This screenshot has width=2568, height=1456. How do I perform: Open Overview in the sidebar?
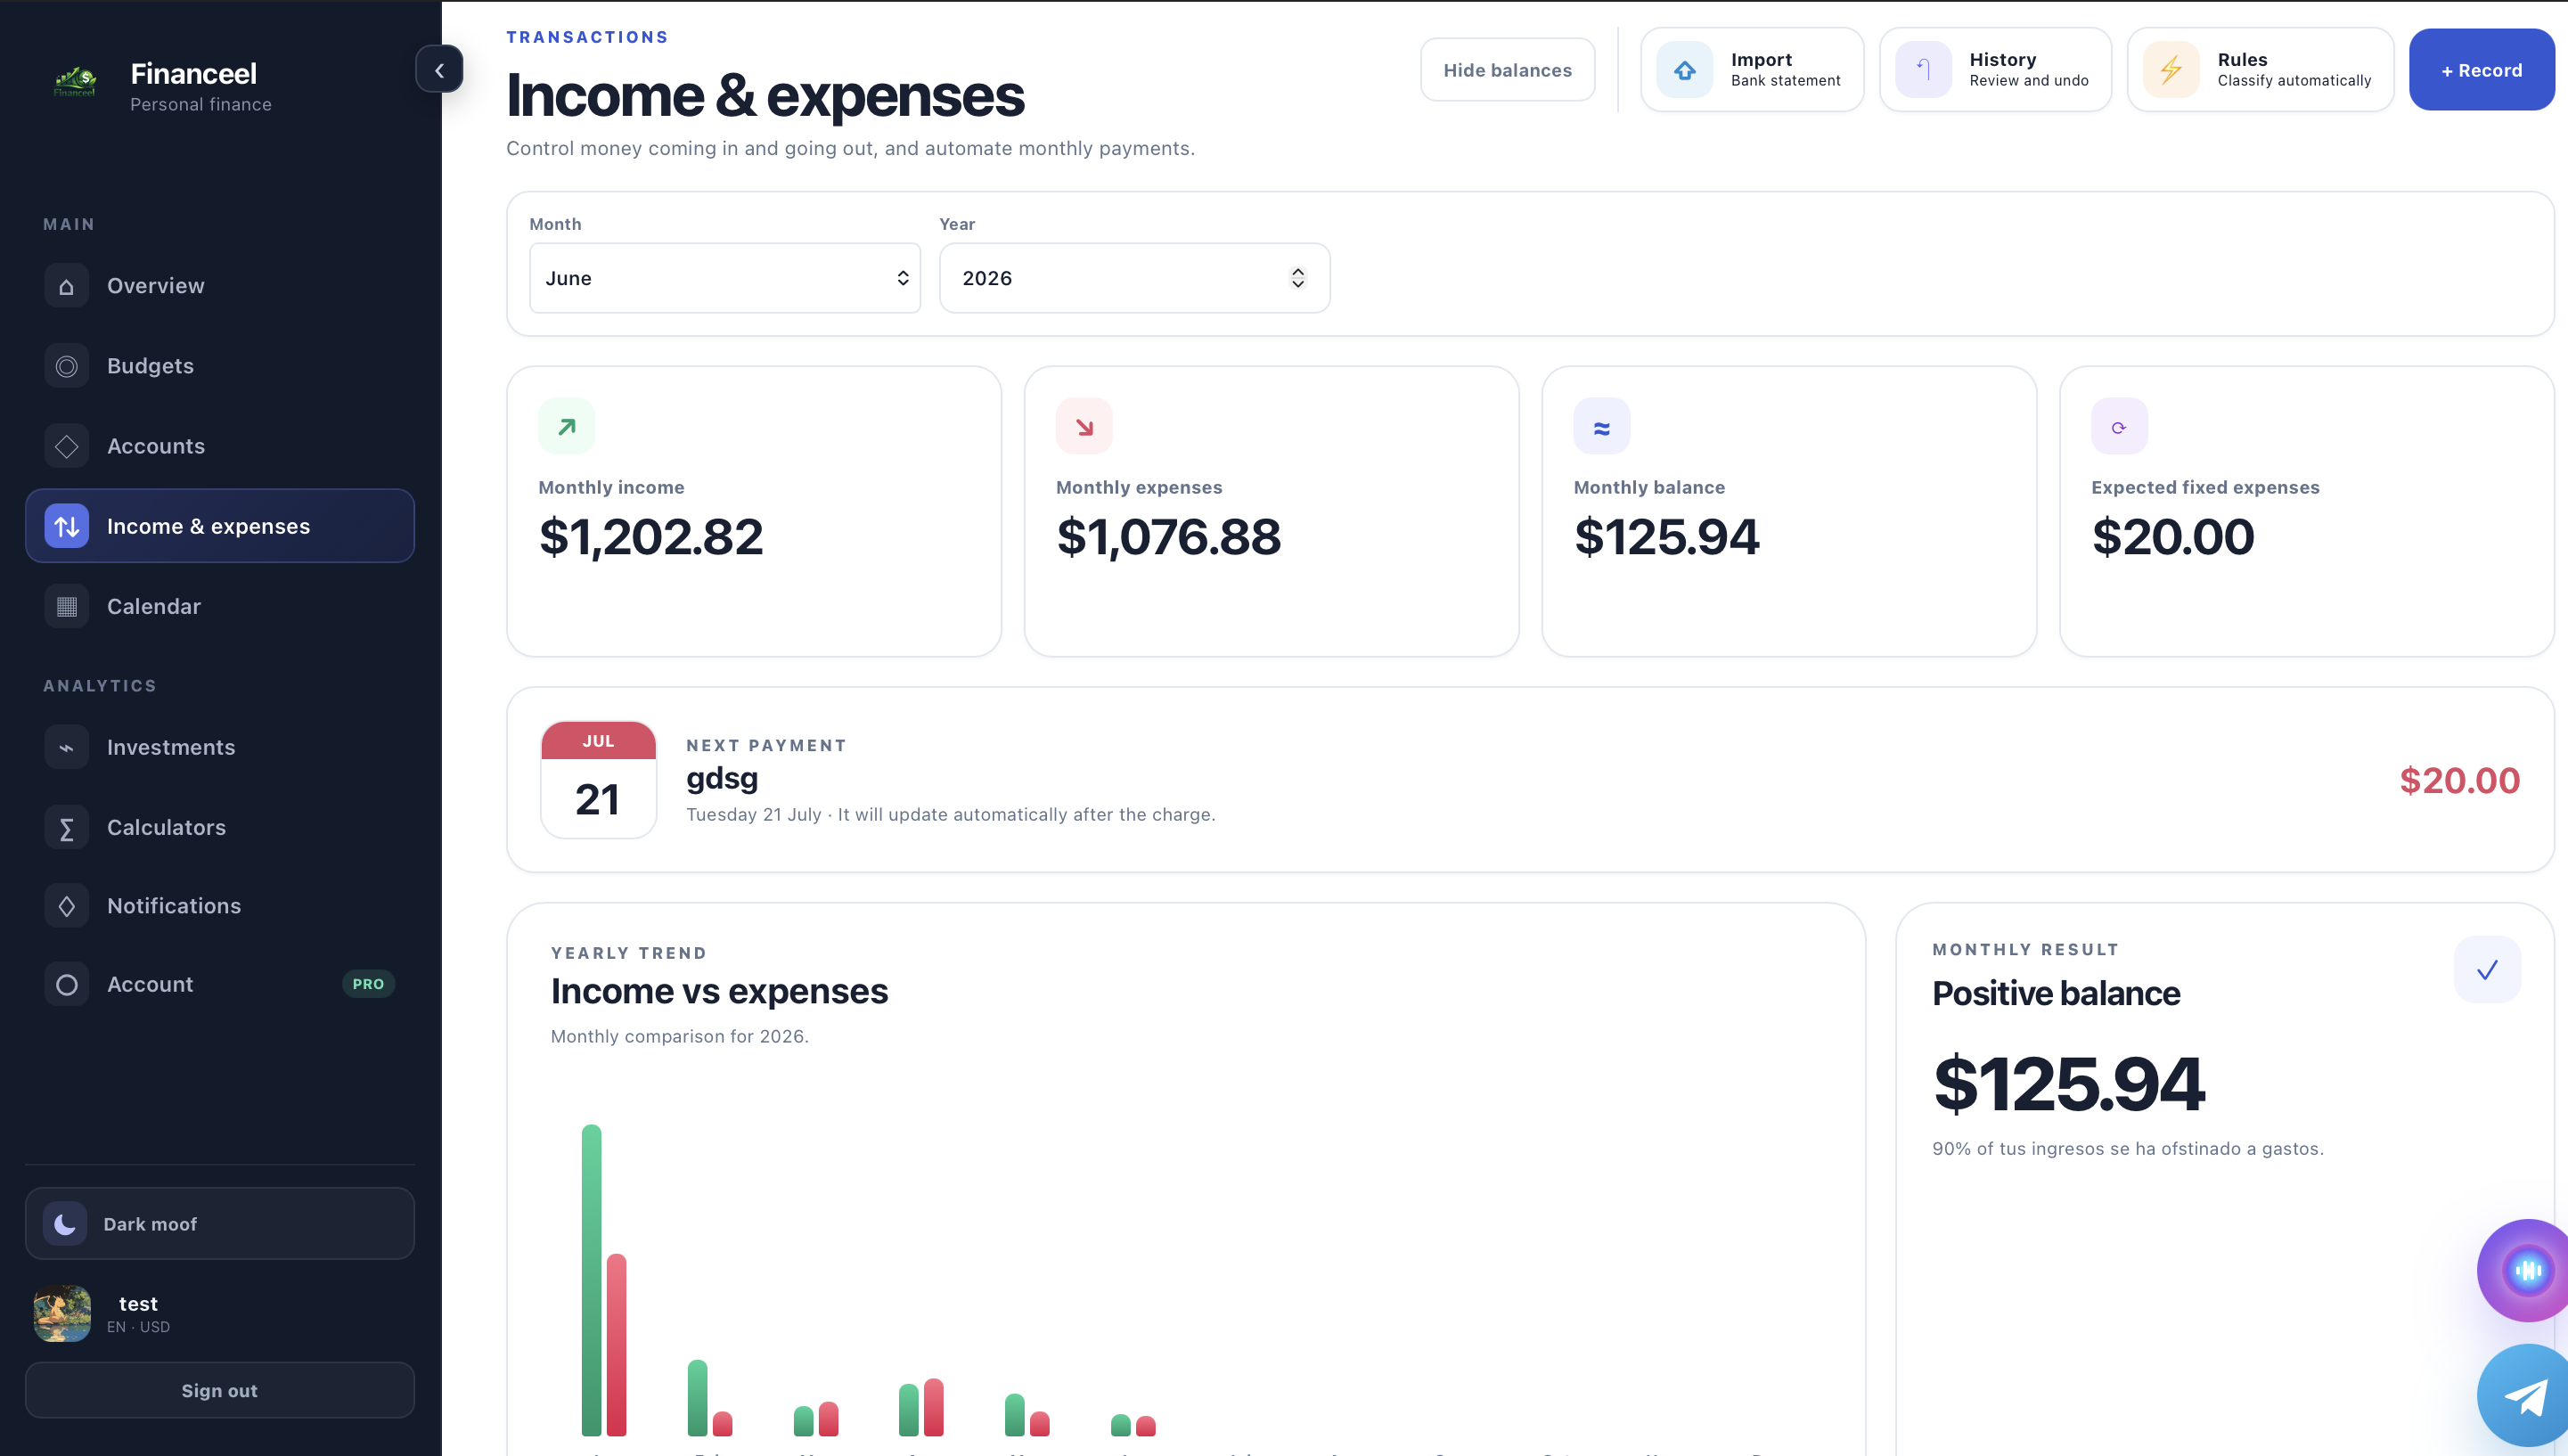pos(220,286)
